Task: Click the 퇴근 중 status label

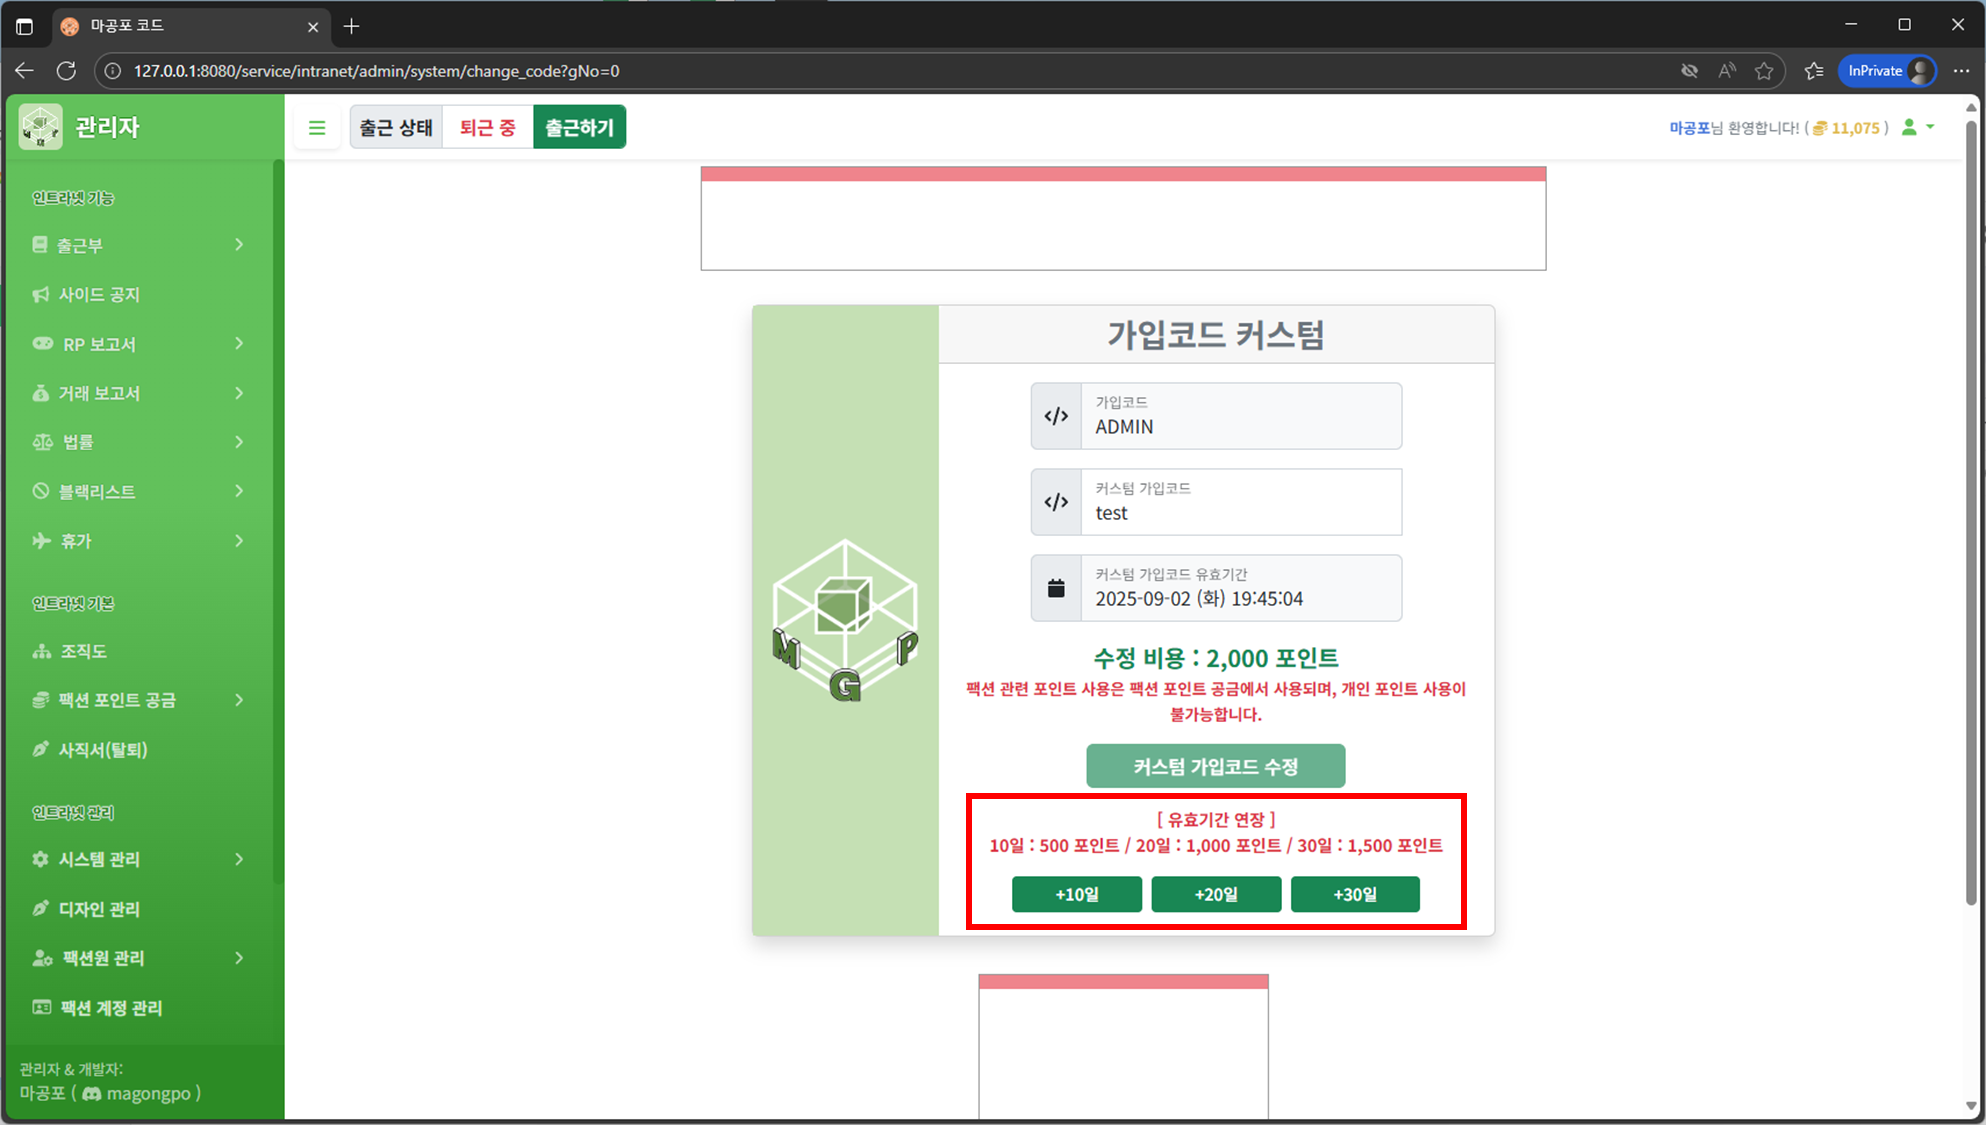Action: click(487, 128)
